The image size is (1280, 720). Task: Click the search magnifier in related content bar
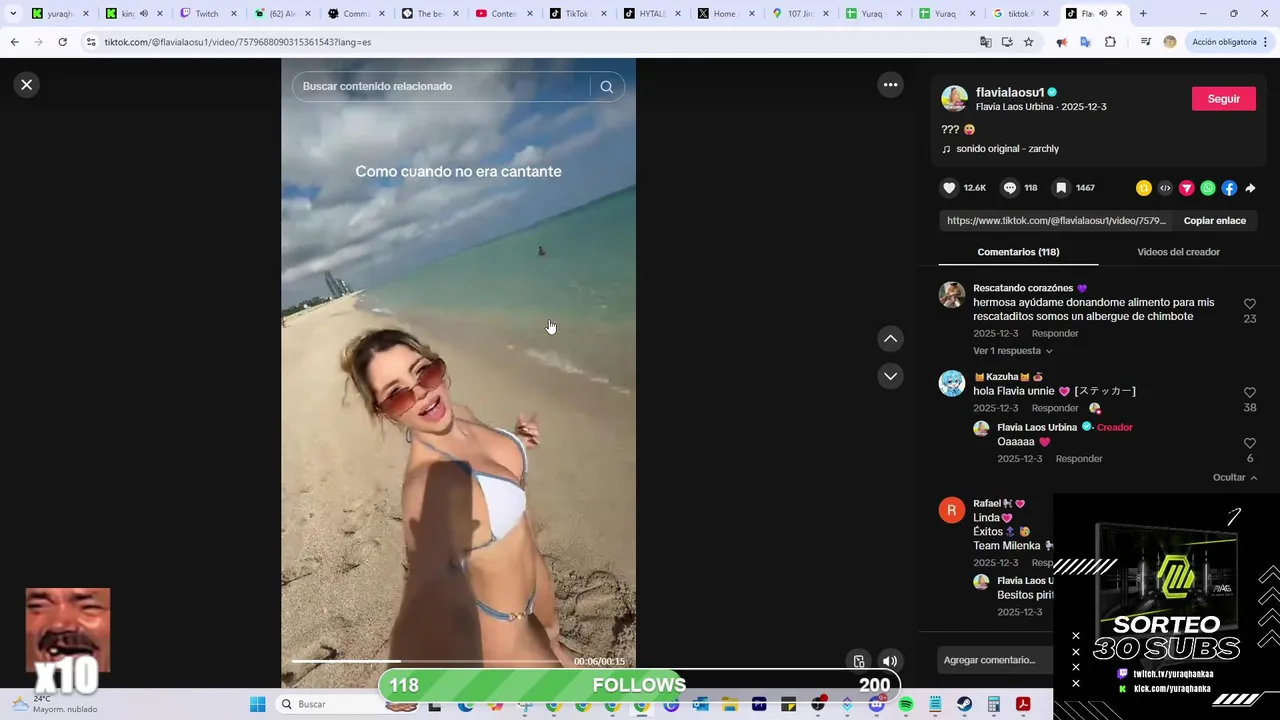(x=606, y=87)
